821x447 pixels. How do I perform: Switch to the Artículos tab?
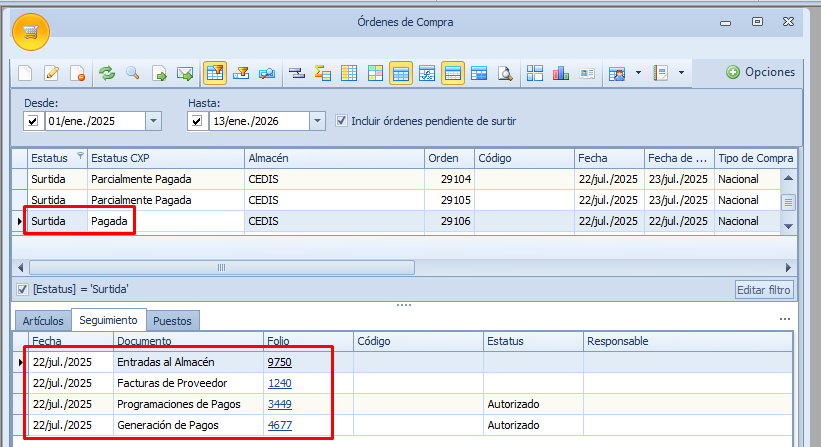coord(43,321)
